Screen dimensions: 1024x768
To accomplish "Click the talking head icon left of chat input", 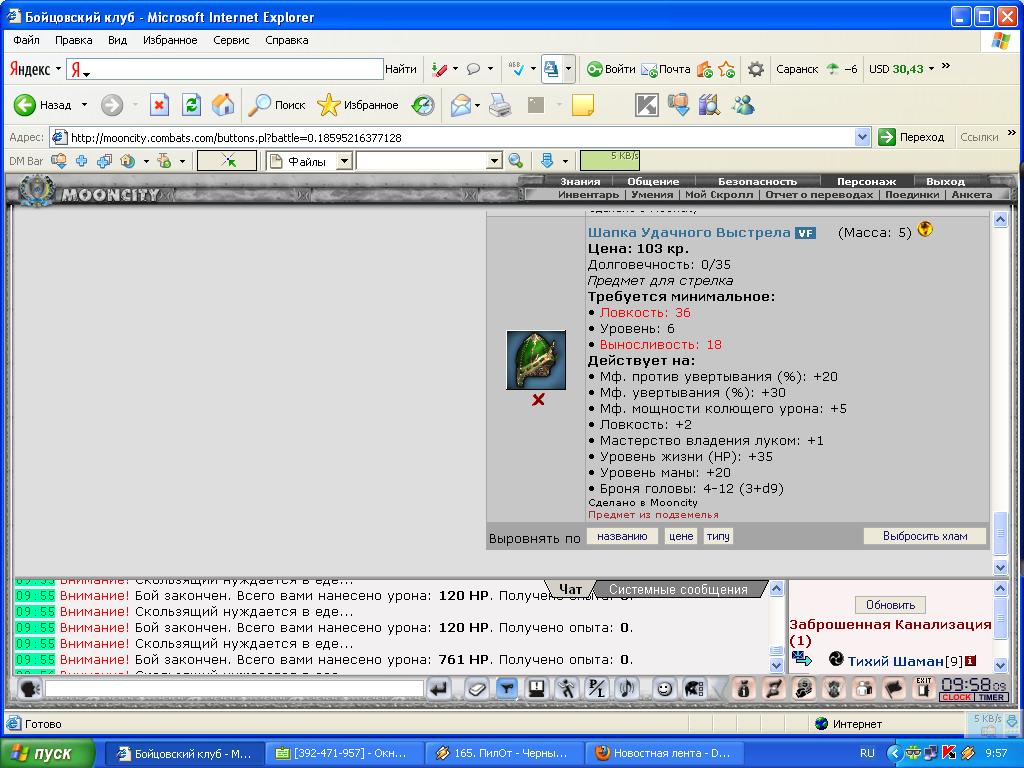I will click(x=29, y=688).
